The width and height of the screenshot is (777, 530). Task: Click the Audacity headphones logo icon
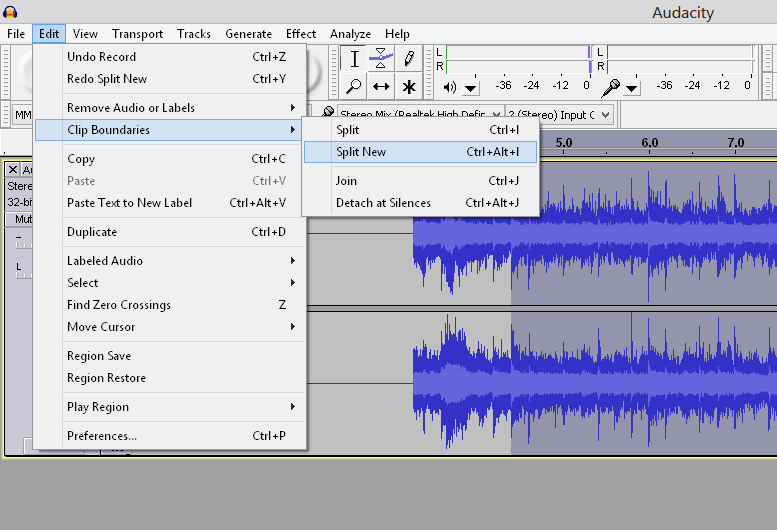pos(10,12)
